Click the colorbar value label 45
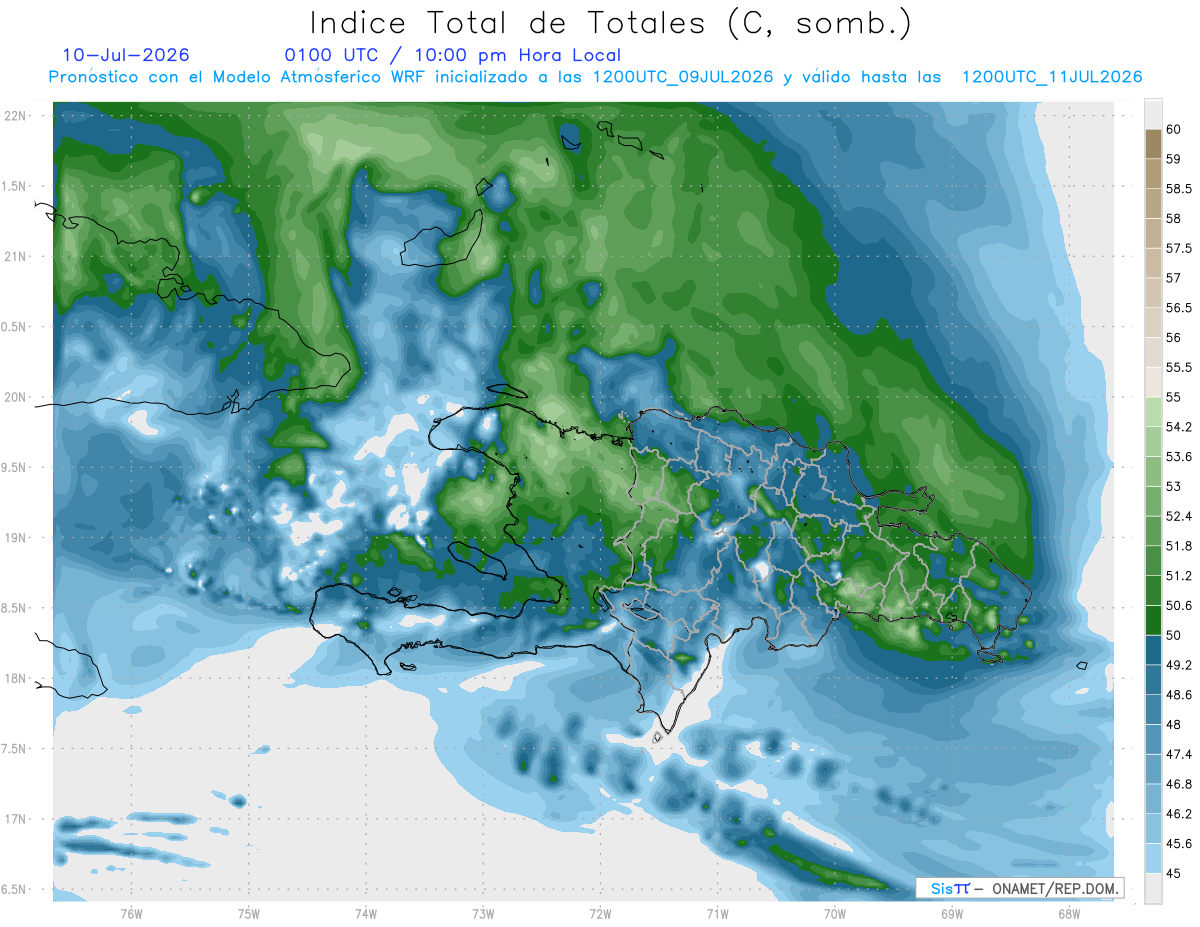This screenshot has height=927, width=1200. tap(1174, 873)
